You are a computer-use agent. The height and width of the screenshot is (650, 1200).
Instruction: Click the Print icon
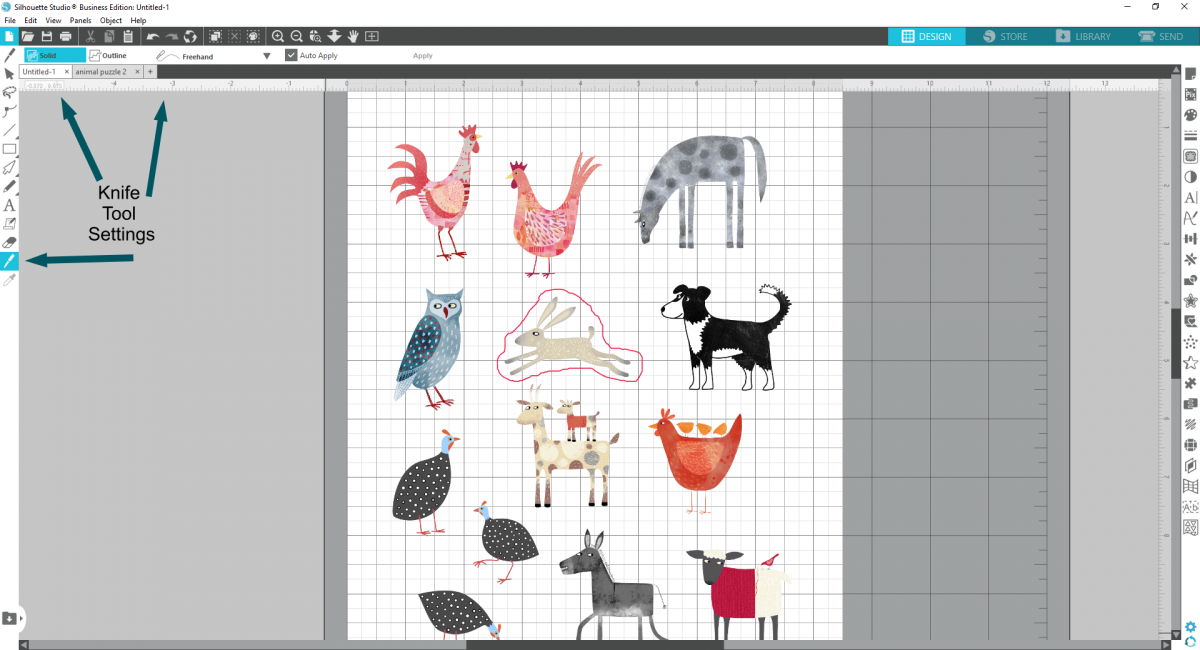pos(65,36)
